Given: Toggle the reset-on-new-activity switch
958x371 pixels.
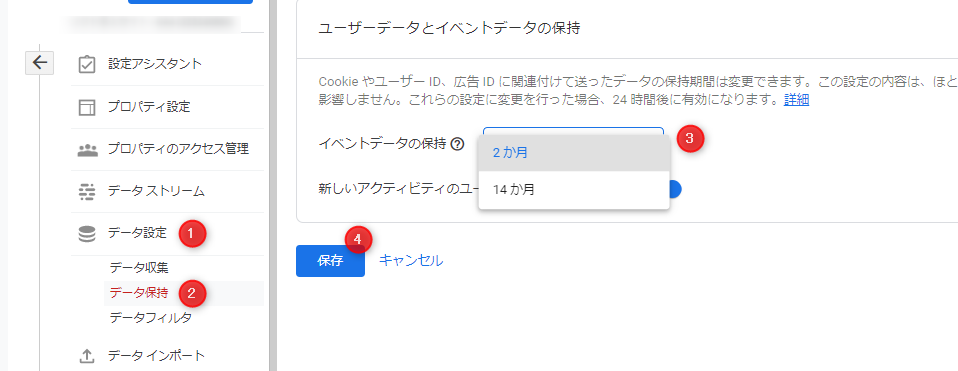Looking at the screenshot, I should (x=672, y=189).
